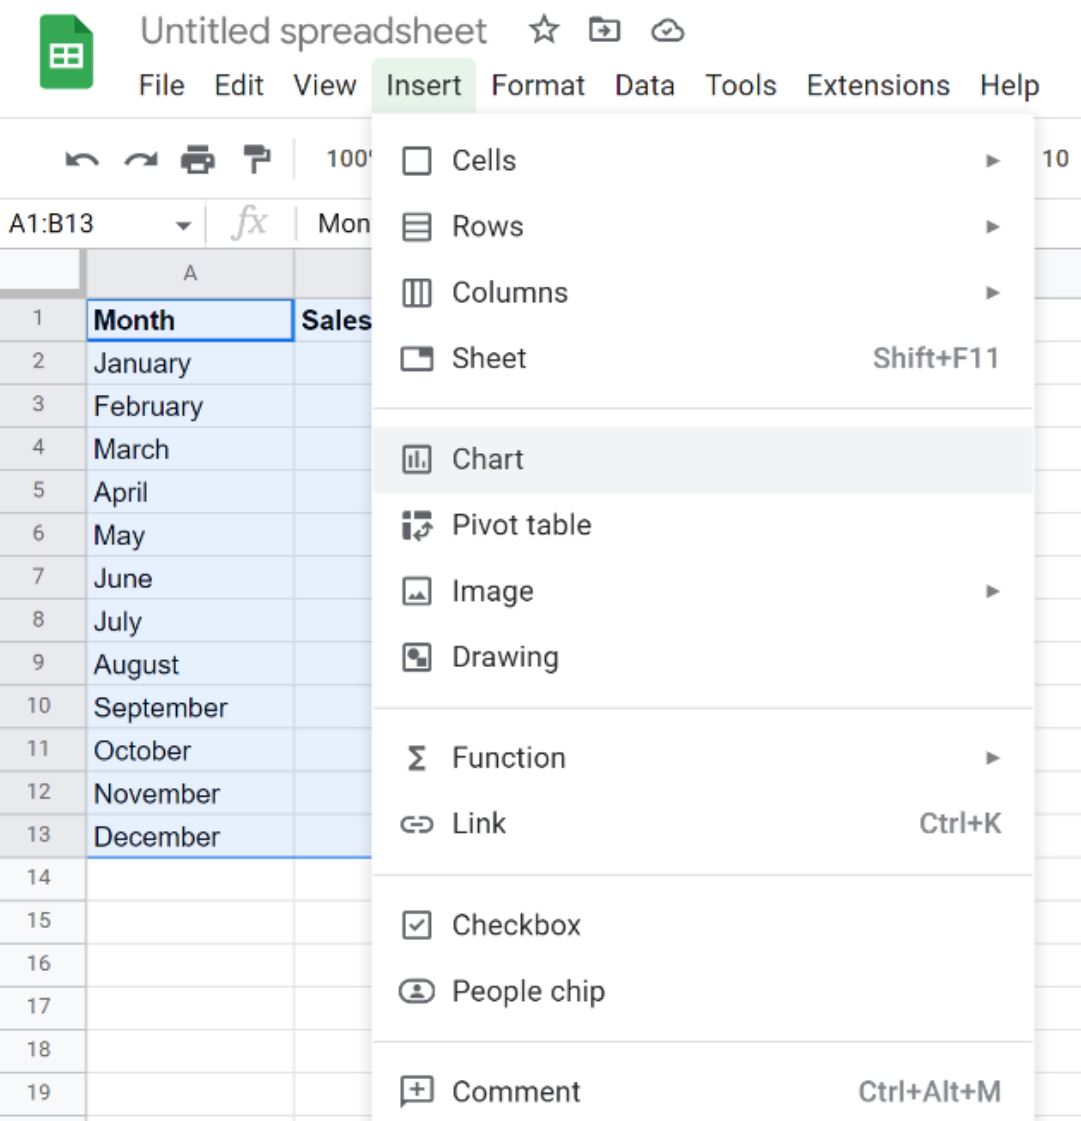Select row 1 header
Viewport: 1081px width, 1121px height.
click(41, 318)
